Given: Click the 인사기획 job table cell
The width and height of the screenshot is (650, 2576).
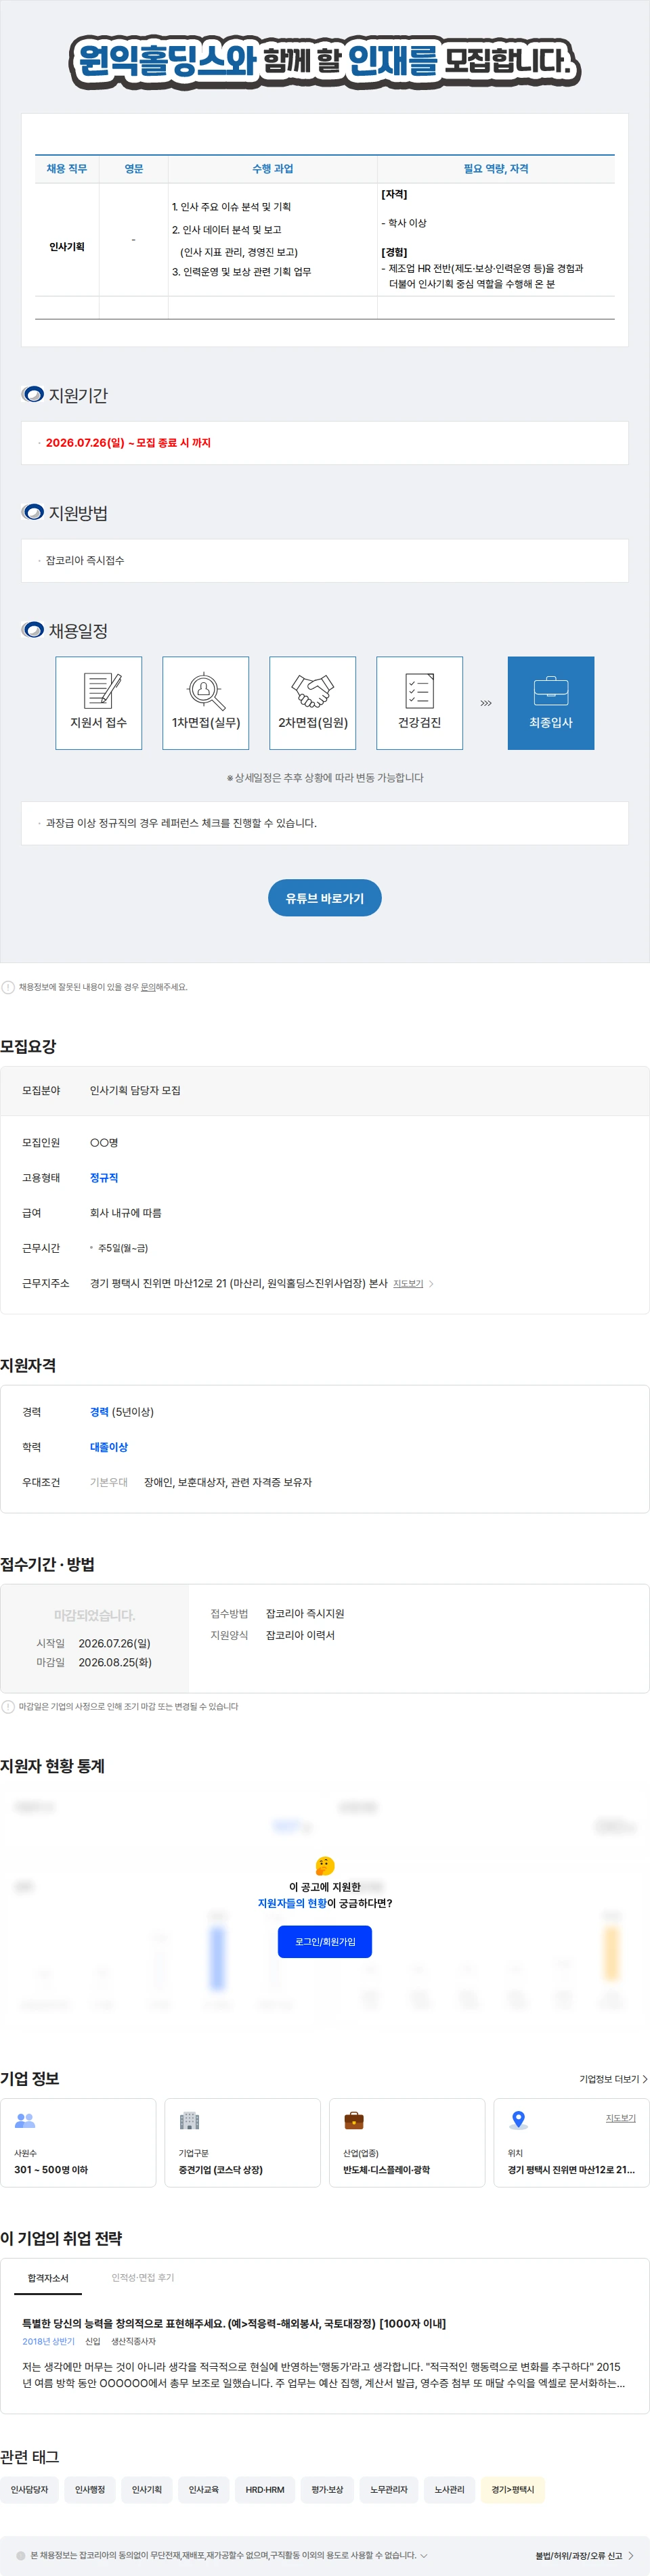Looking at the screenshot, I should (x=67, y=246).
